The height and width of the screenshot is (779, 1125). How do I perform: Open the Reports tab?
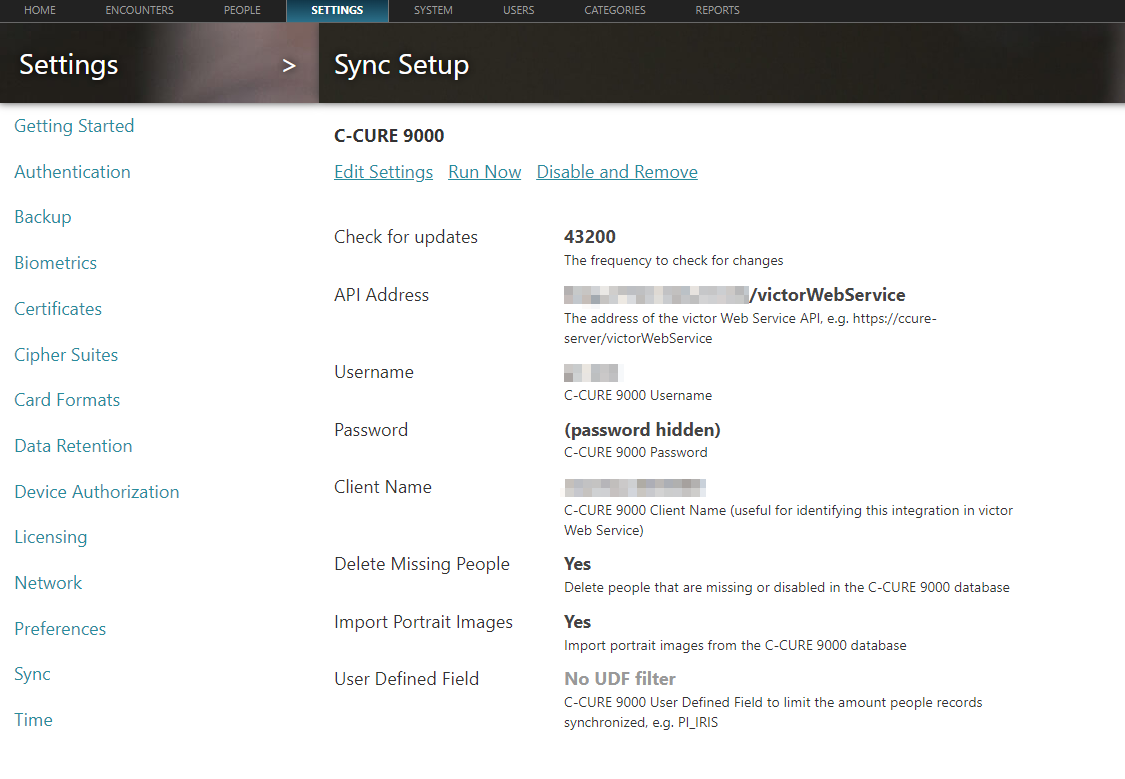coord(717,10)
